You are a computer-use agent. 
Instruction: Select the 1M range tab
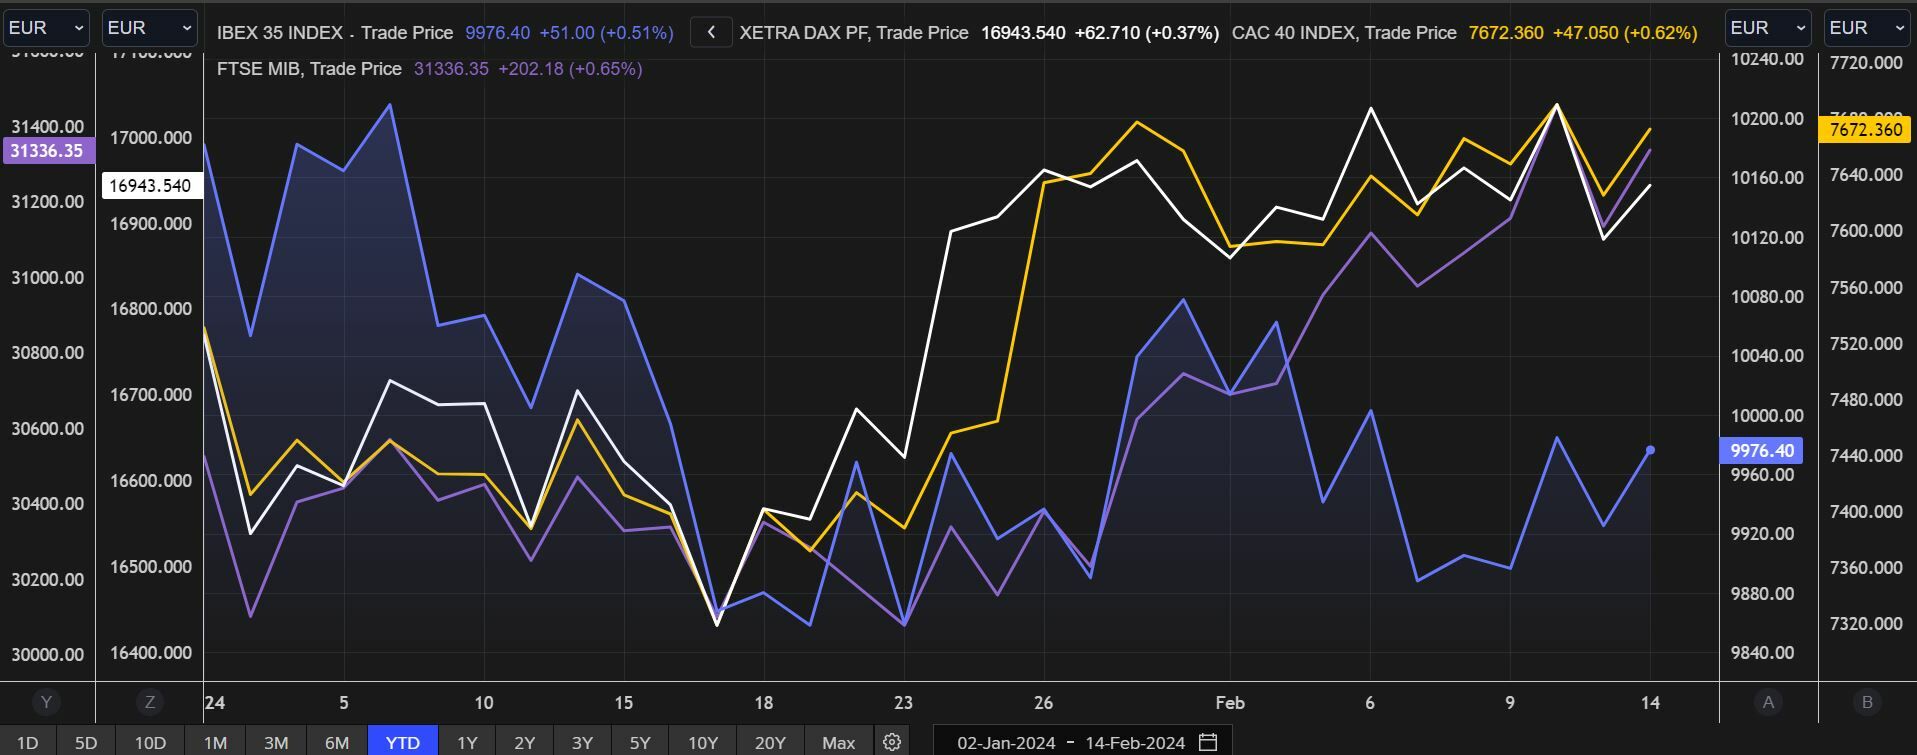coord(215,742)
